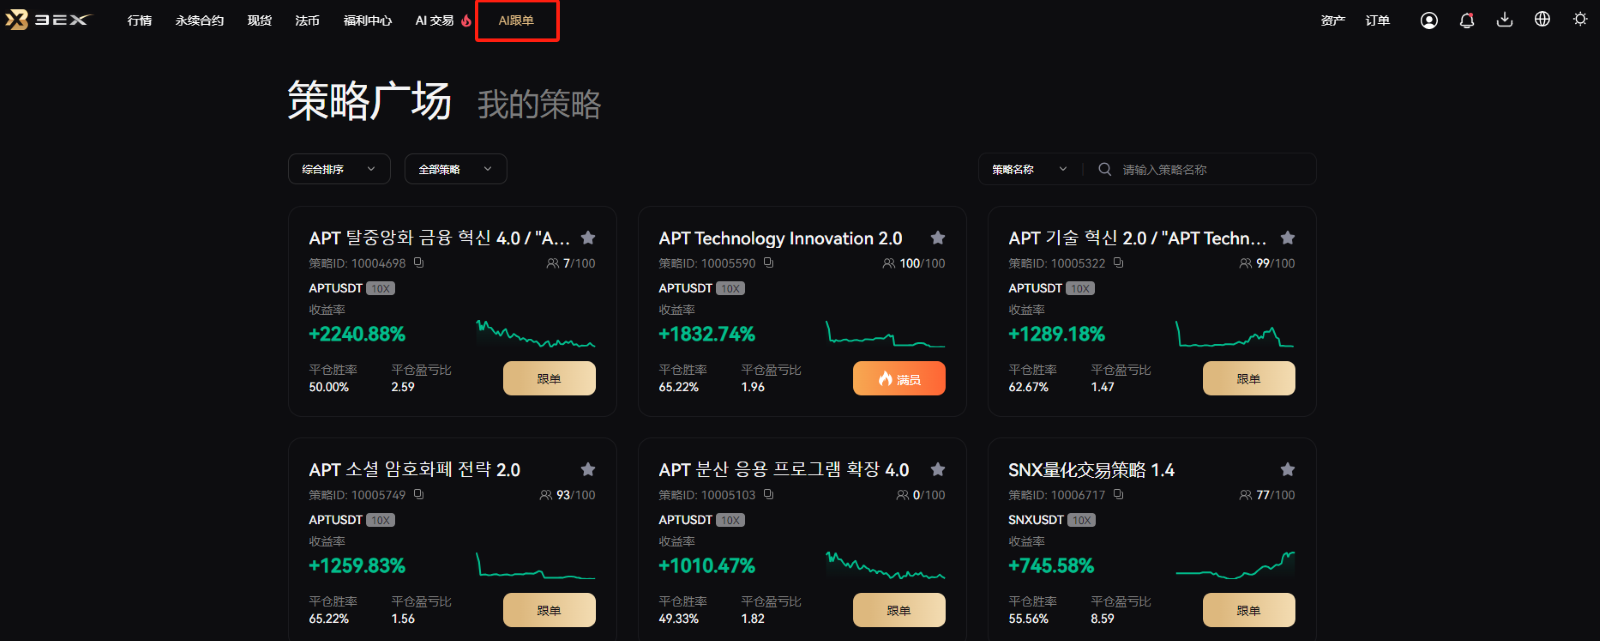Open 法币 in the top navigation

(x=308, y=20)
